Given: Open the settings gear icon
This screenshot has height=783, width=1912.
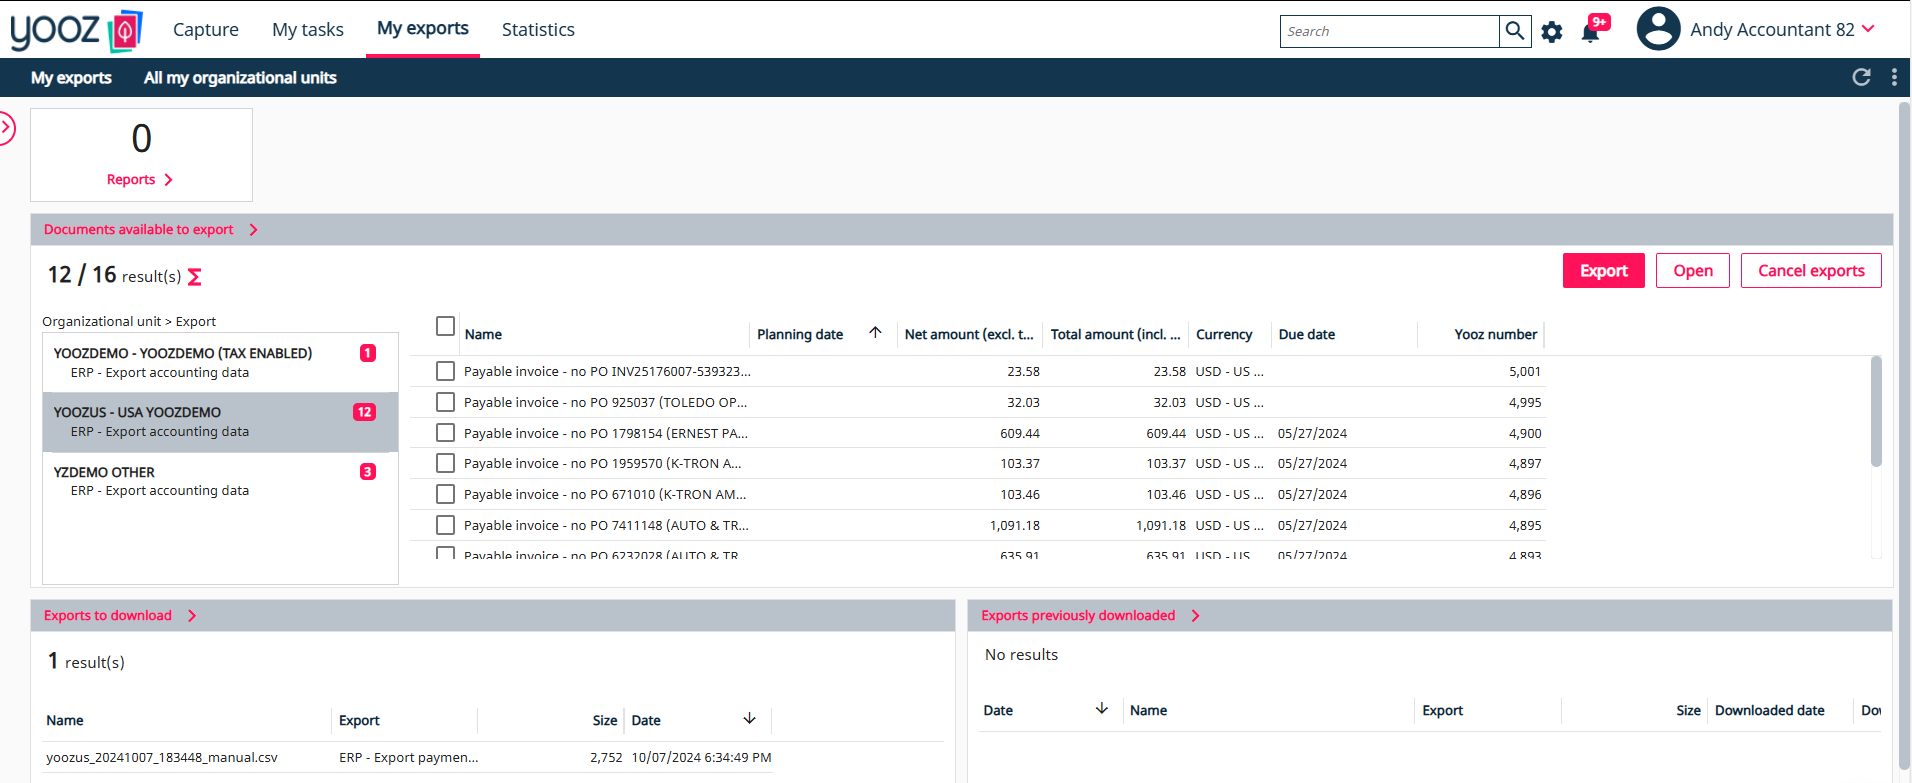Looking at the screenshot, I should click(1552, 32).
